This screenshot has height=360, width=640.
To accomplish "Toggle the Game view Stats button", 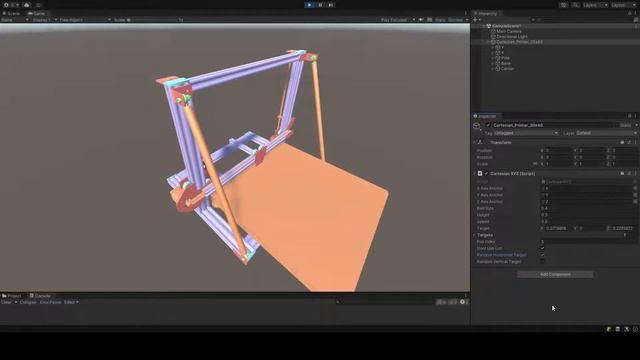I will (440, 20).
